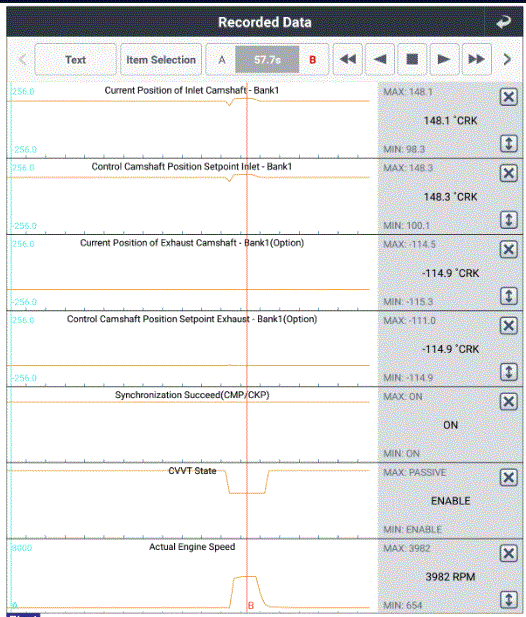This screenshot has width=526, height=617.
Task: Fast rewind the recording
Action: 348,59
